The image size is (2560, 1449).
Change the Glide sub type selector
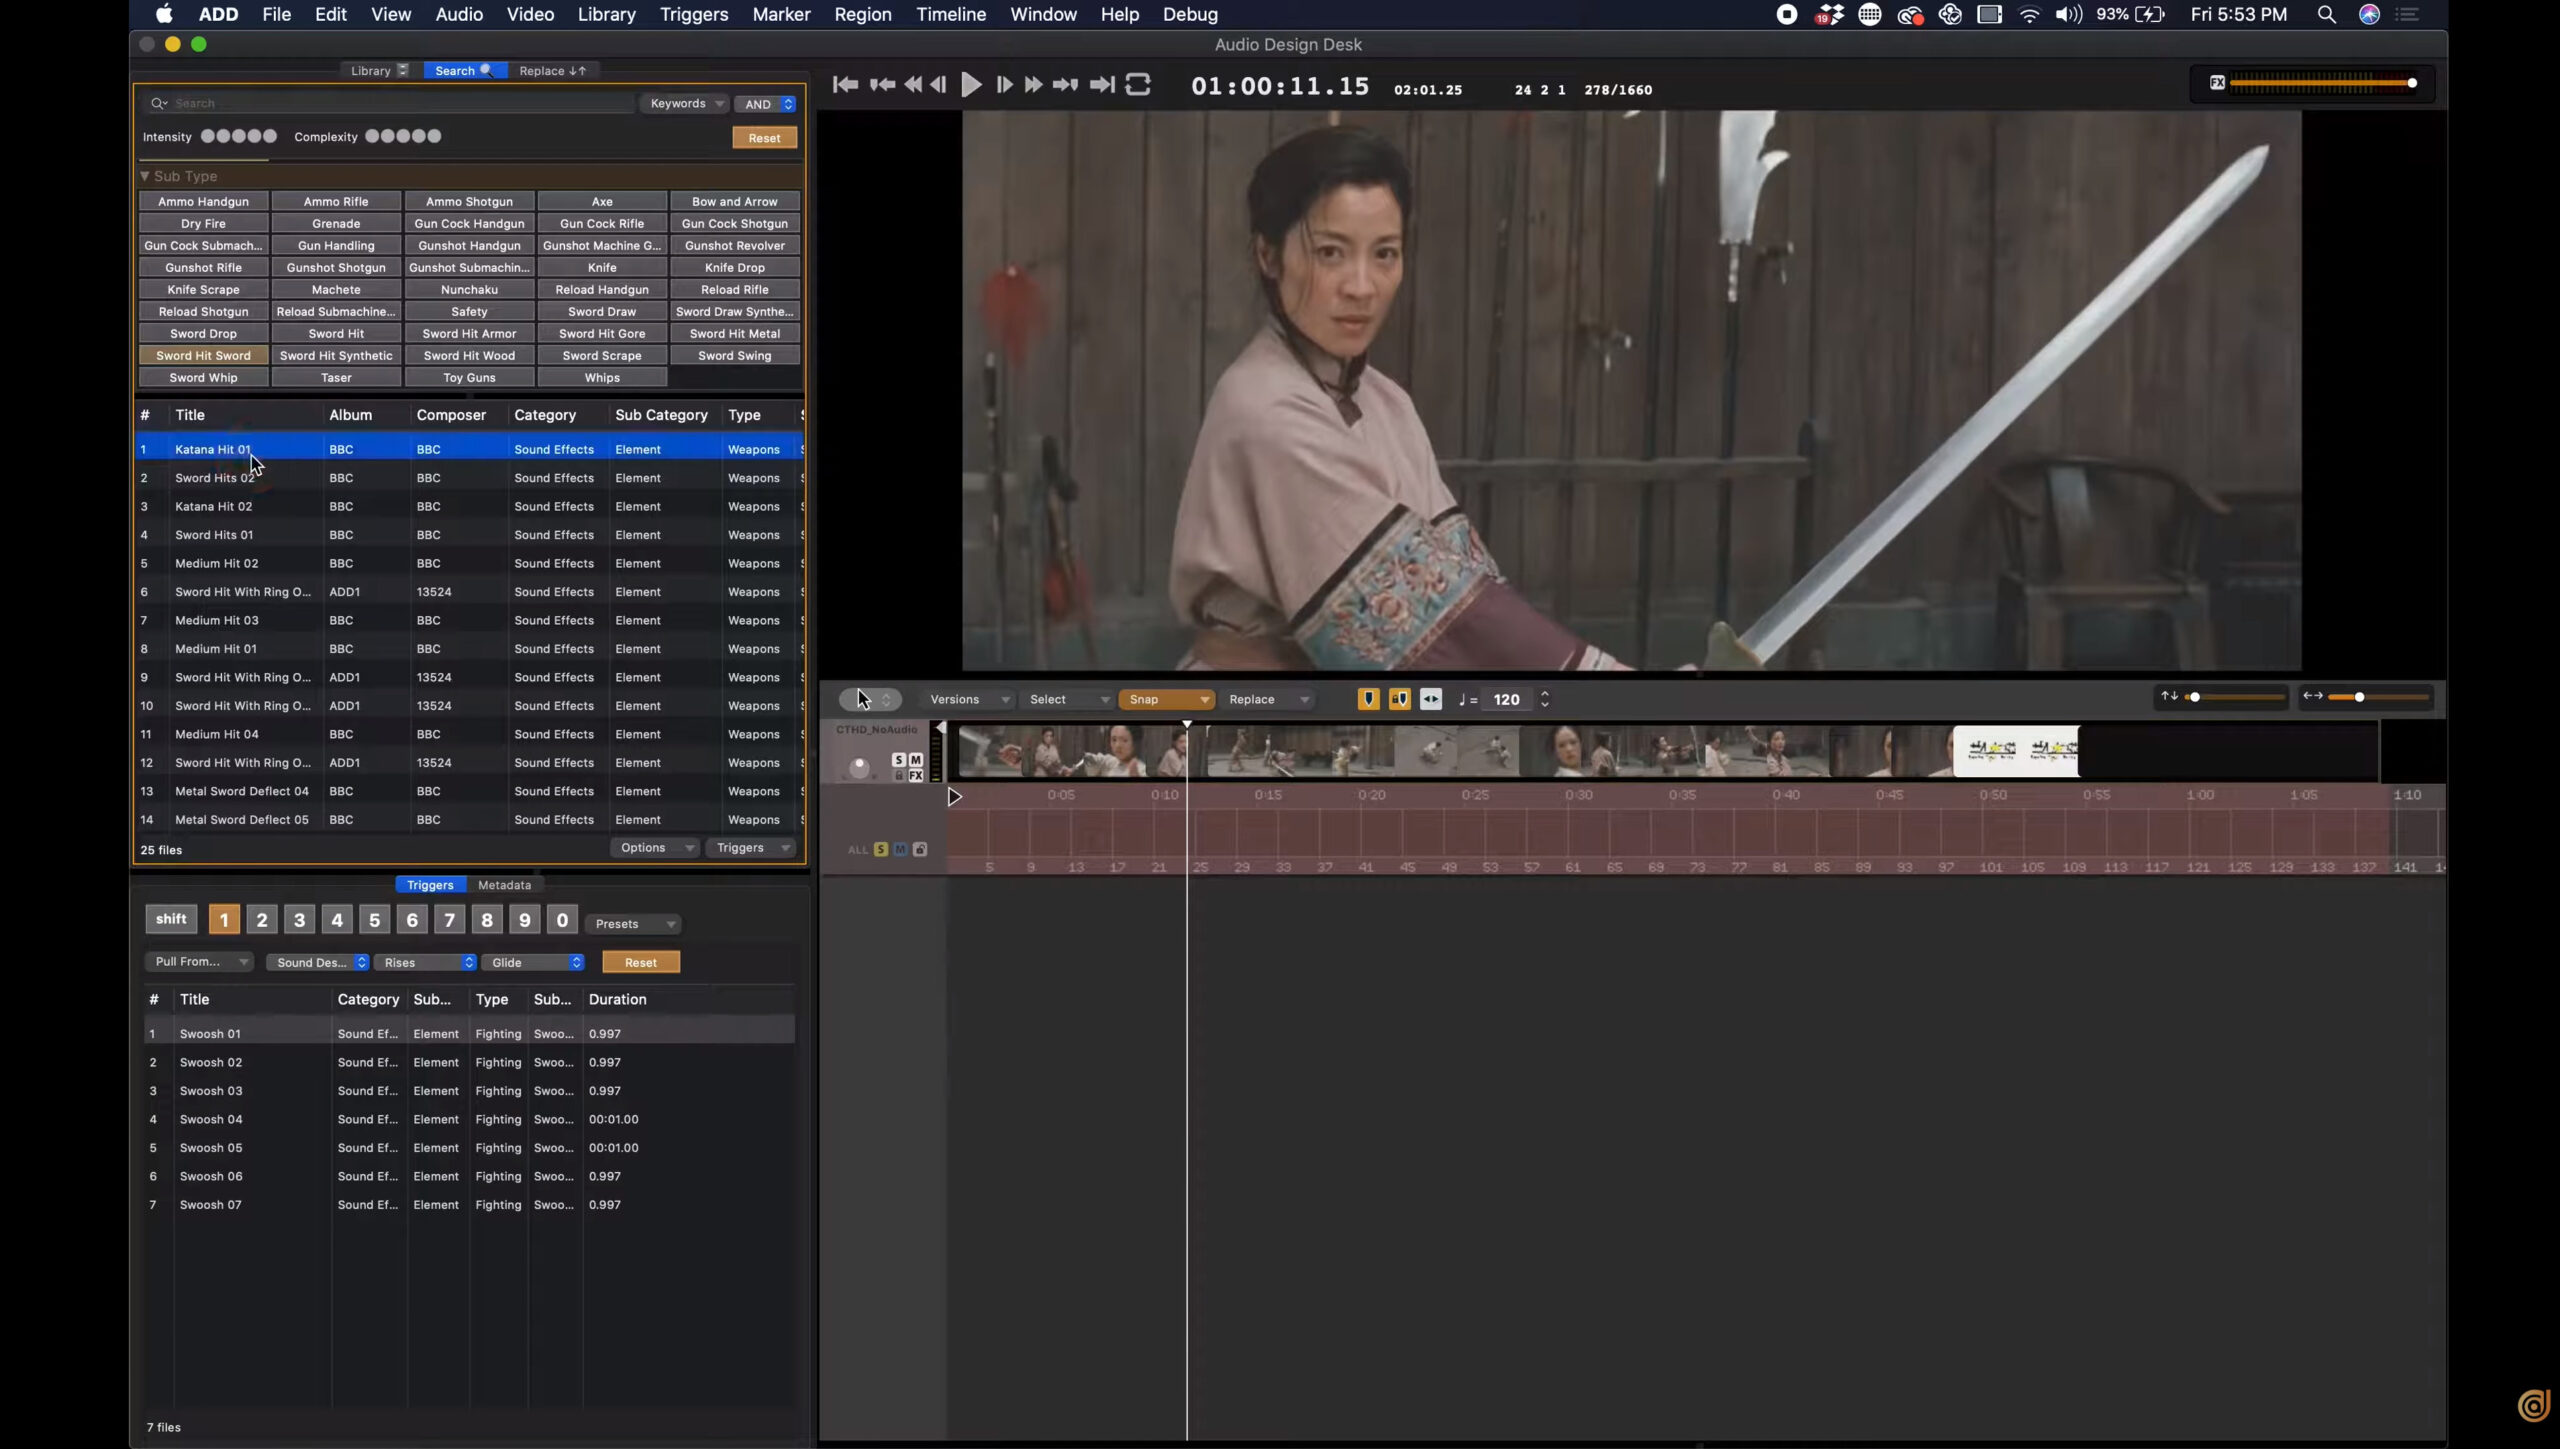coord(533,962)
